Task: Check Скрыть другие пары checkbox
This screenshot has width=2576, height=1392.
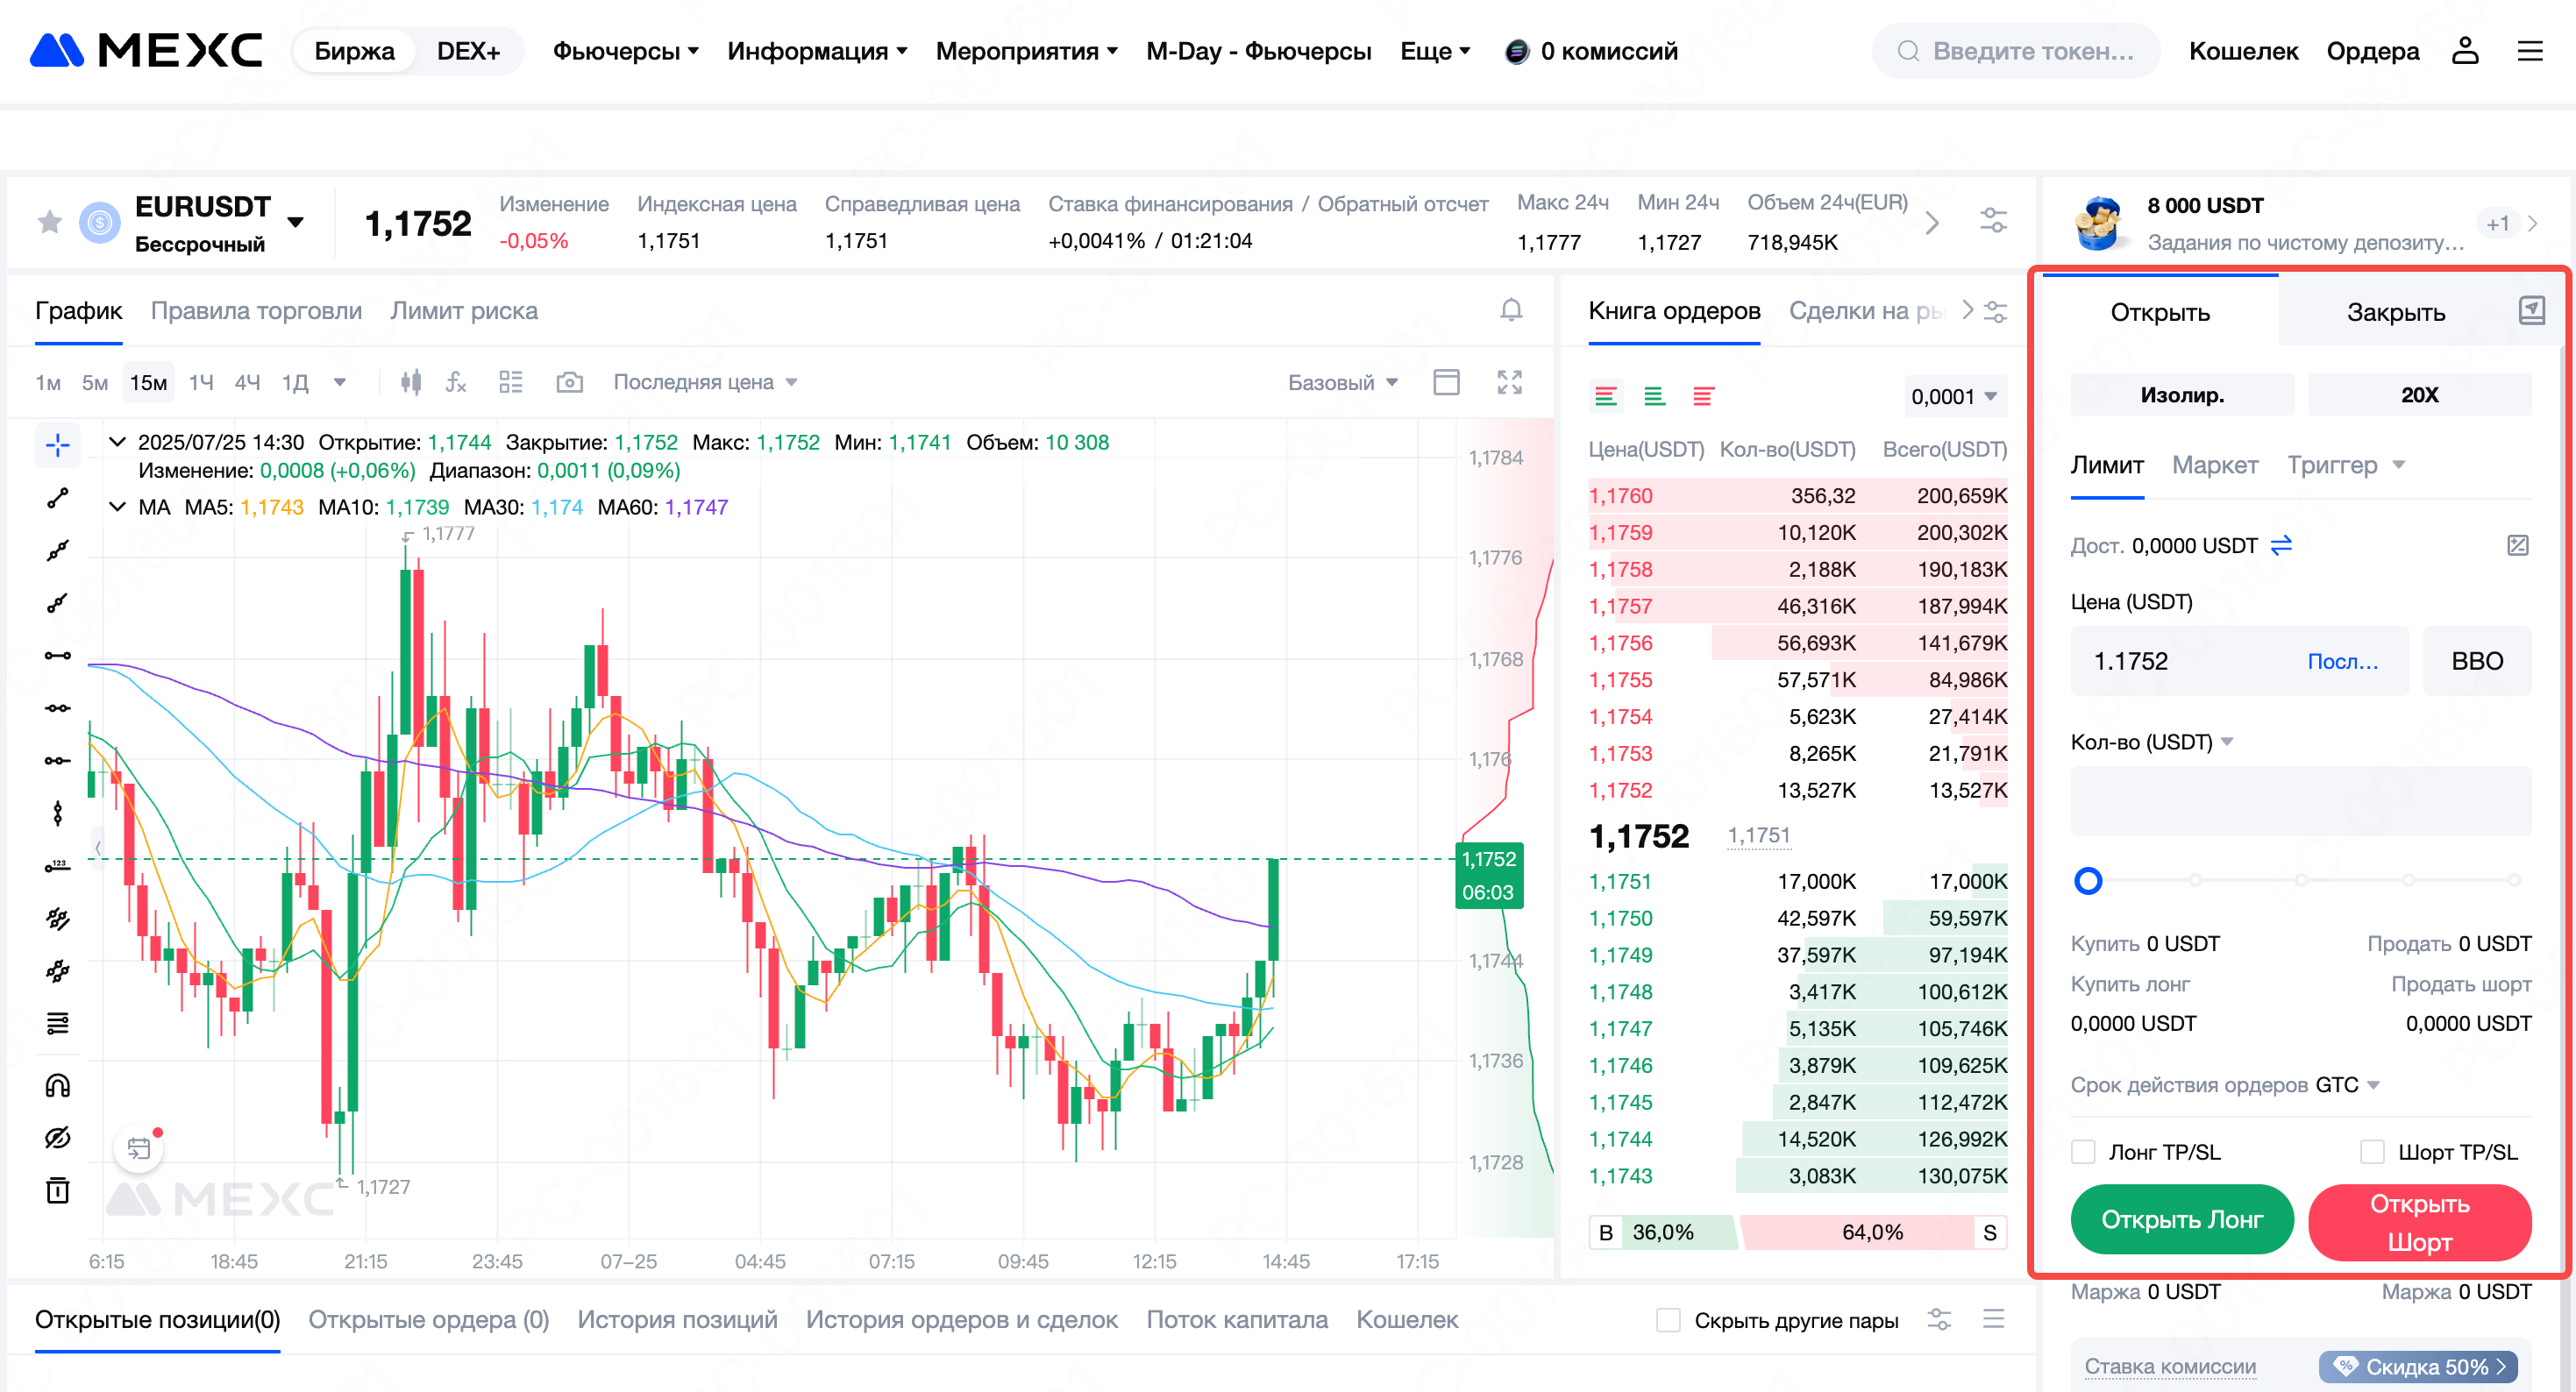Action: click(1668, 1320)
